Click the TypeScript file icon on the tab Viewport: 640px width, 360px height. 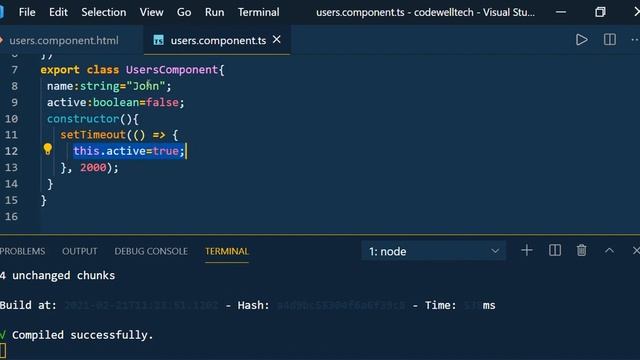pos(158,40)
